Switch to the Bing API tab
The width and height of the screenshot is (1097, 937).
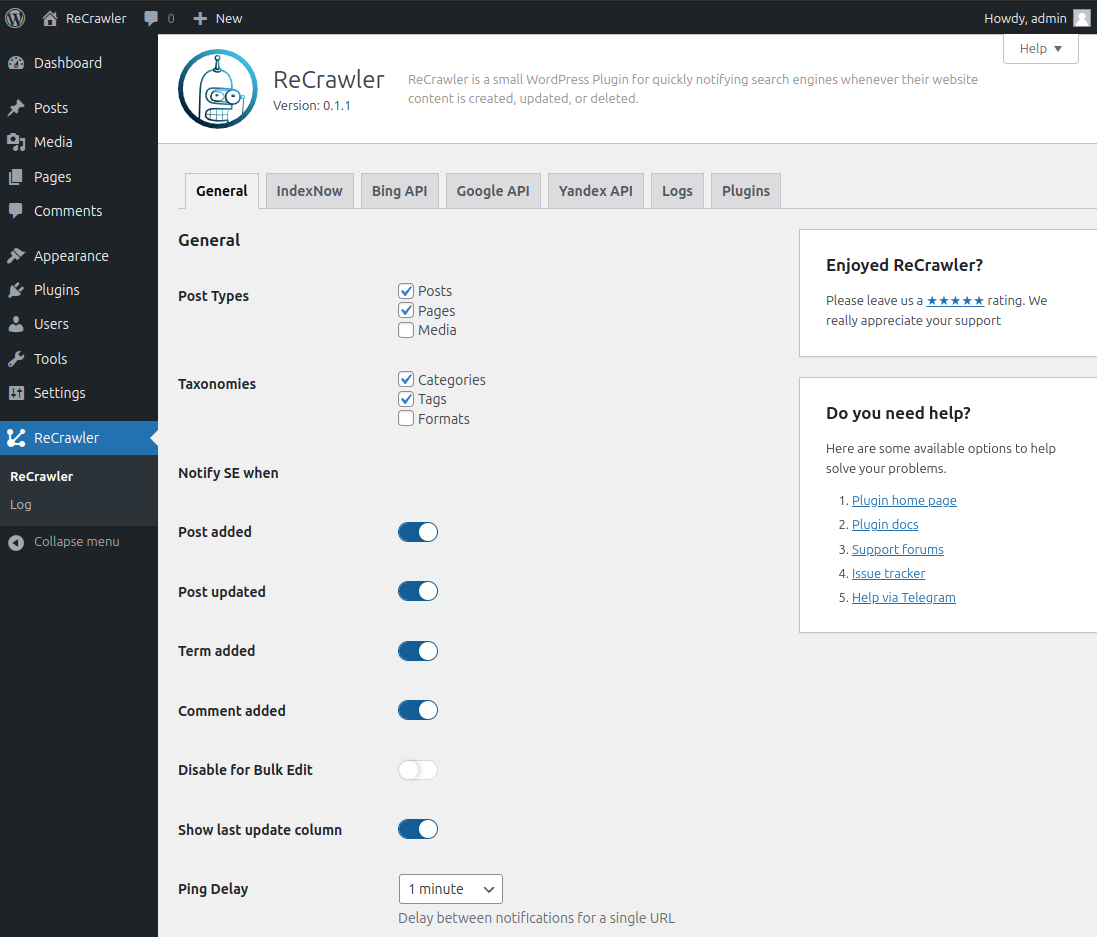399,191
